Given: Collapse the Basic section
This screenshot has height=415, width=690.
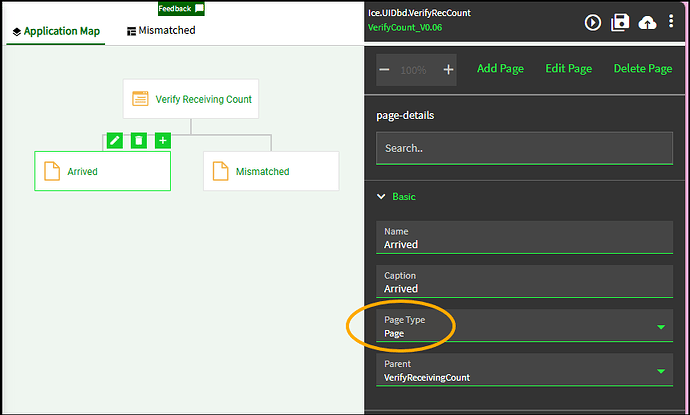Looking at the screenshot, I should pyautogui.click(x=381, y=197).
